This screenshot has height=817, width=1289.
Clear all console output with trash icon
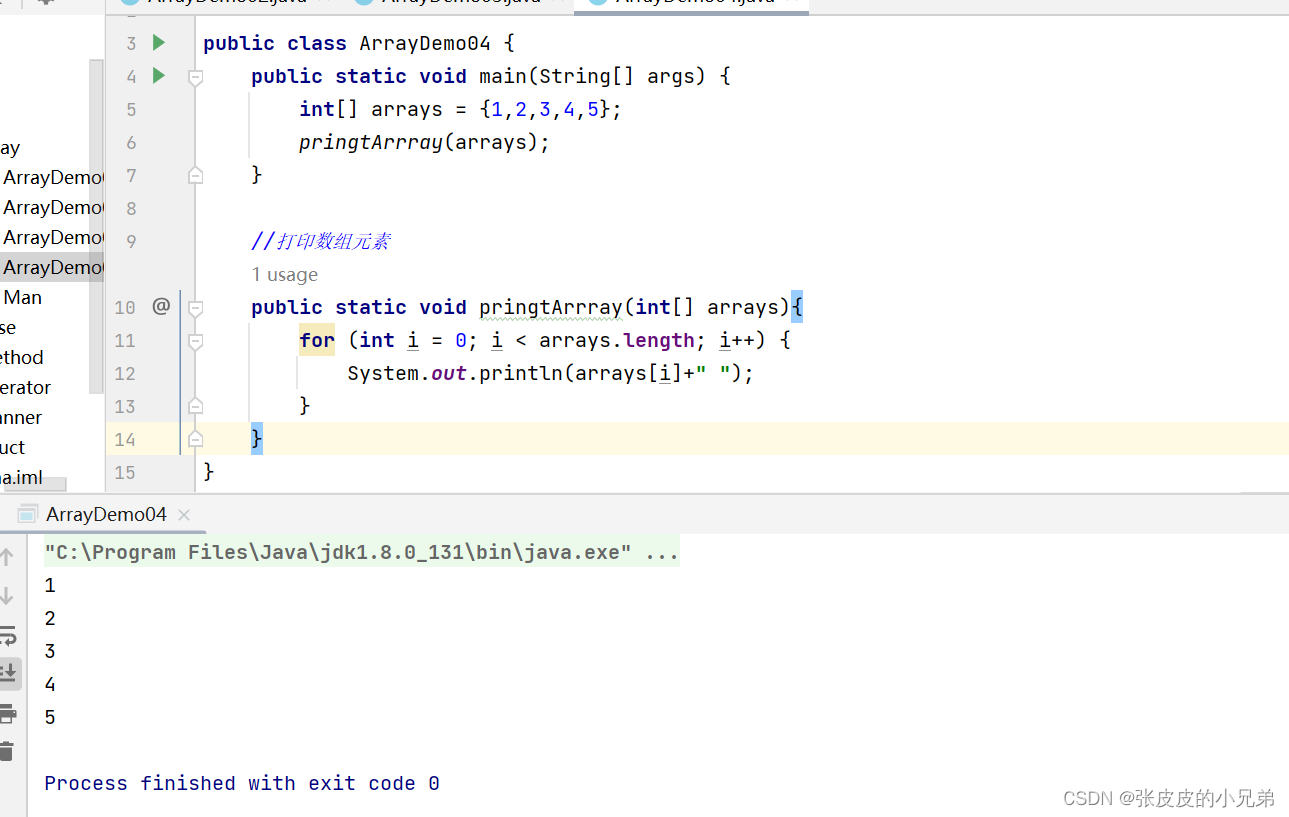7,751
